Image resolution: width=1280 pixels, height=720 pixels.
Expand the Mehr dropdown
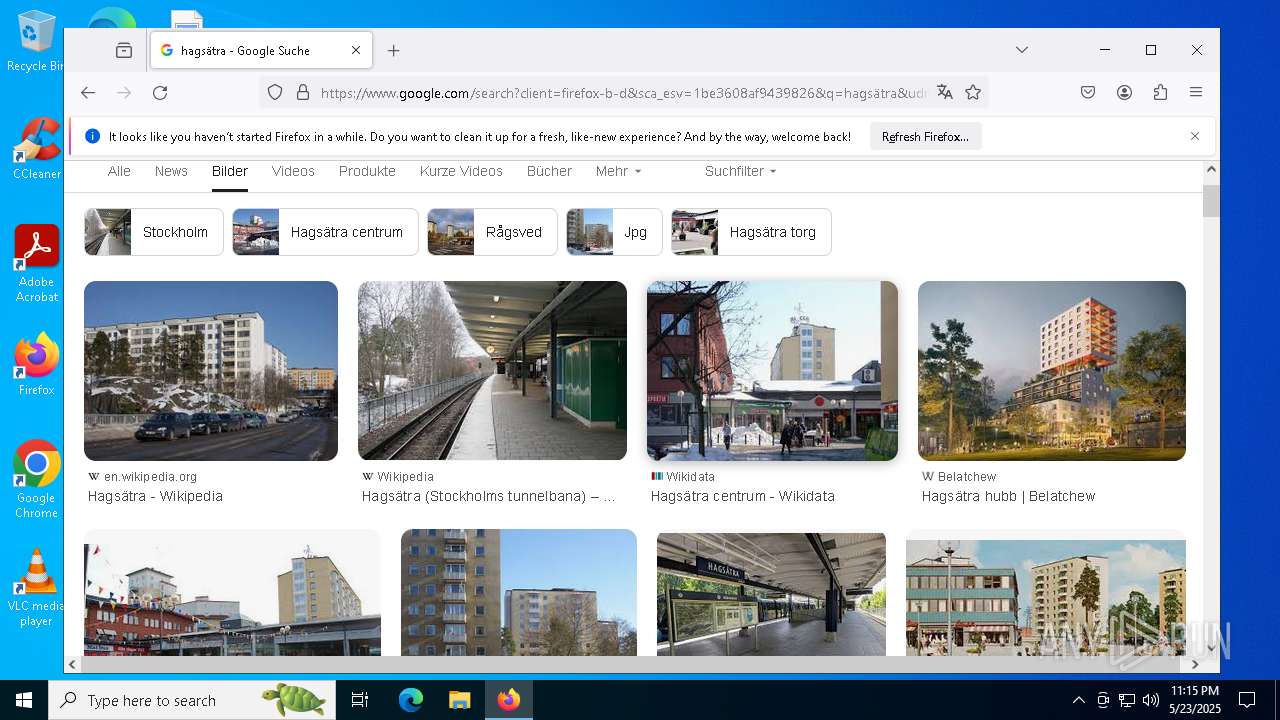[618, 171]
